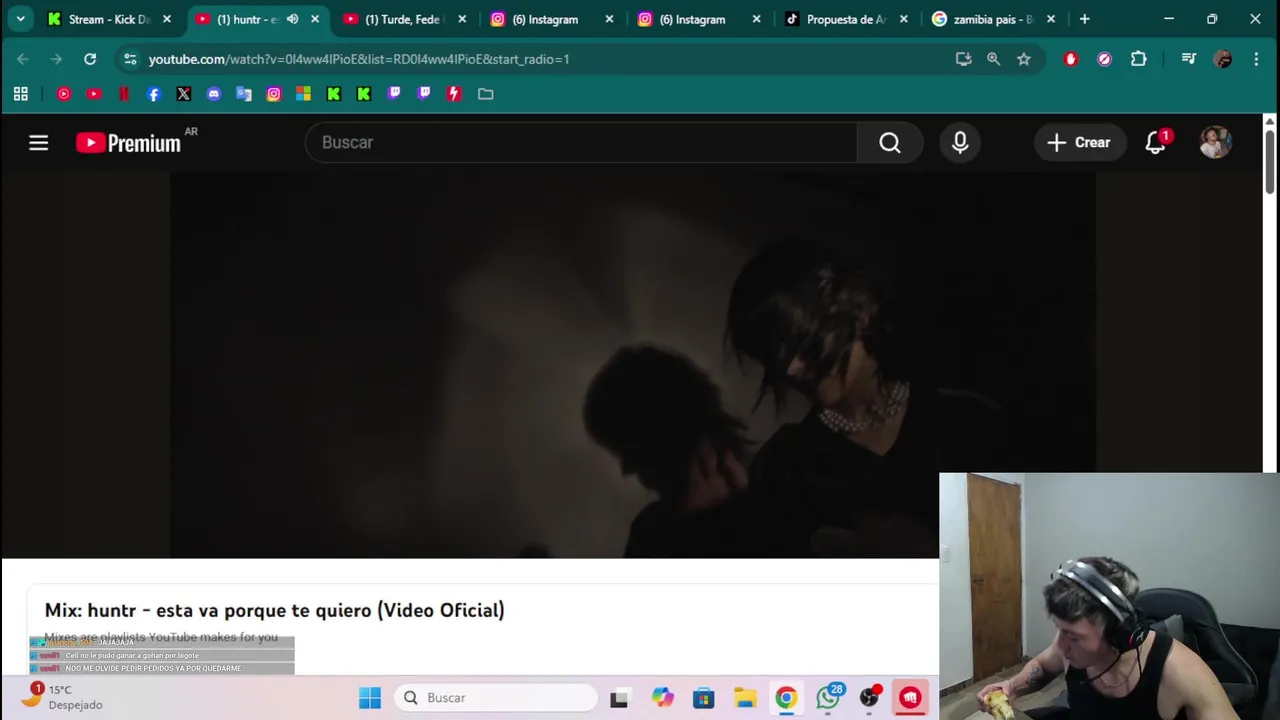Open the red hand ad-blocker extension

(x=1071, y=59)
